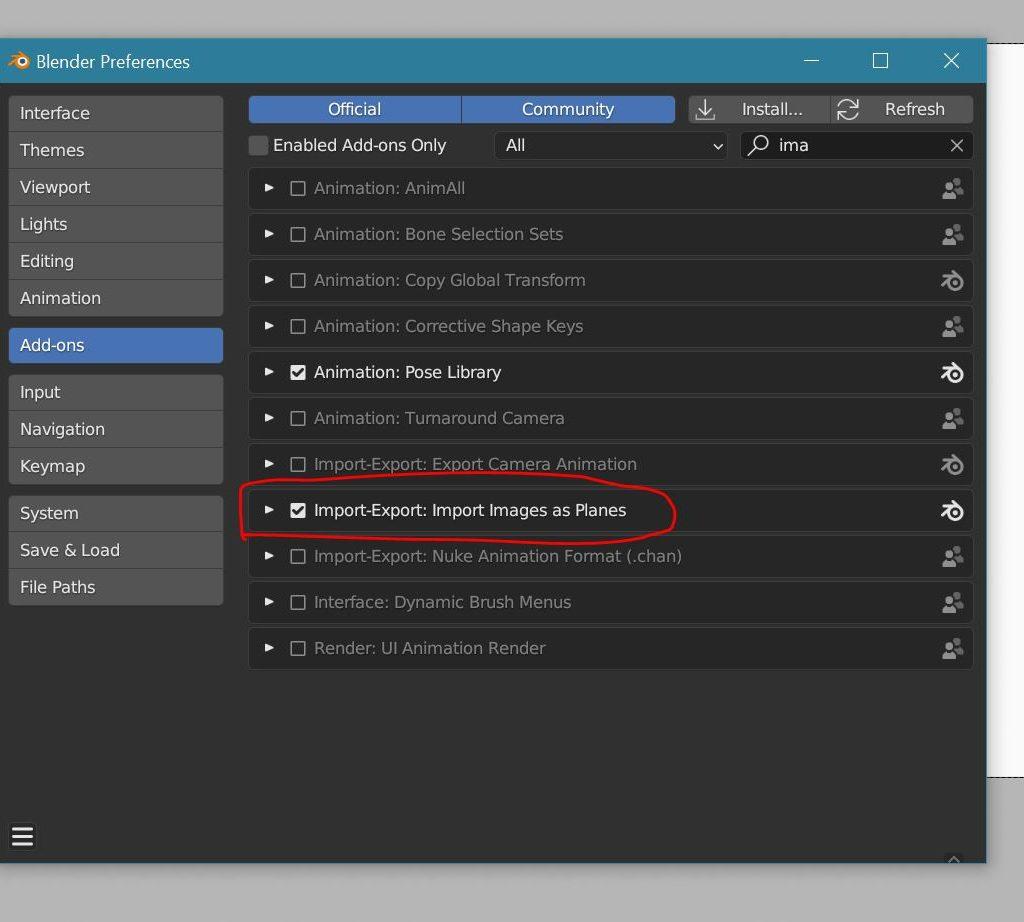Click community icon on Corrective Shape Keys row
The image size is (1024, 922).
click(x=952, y=326)
